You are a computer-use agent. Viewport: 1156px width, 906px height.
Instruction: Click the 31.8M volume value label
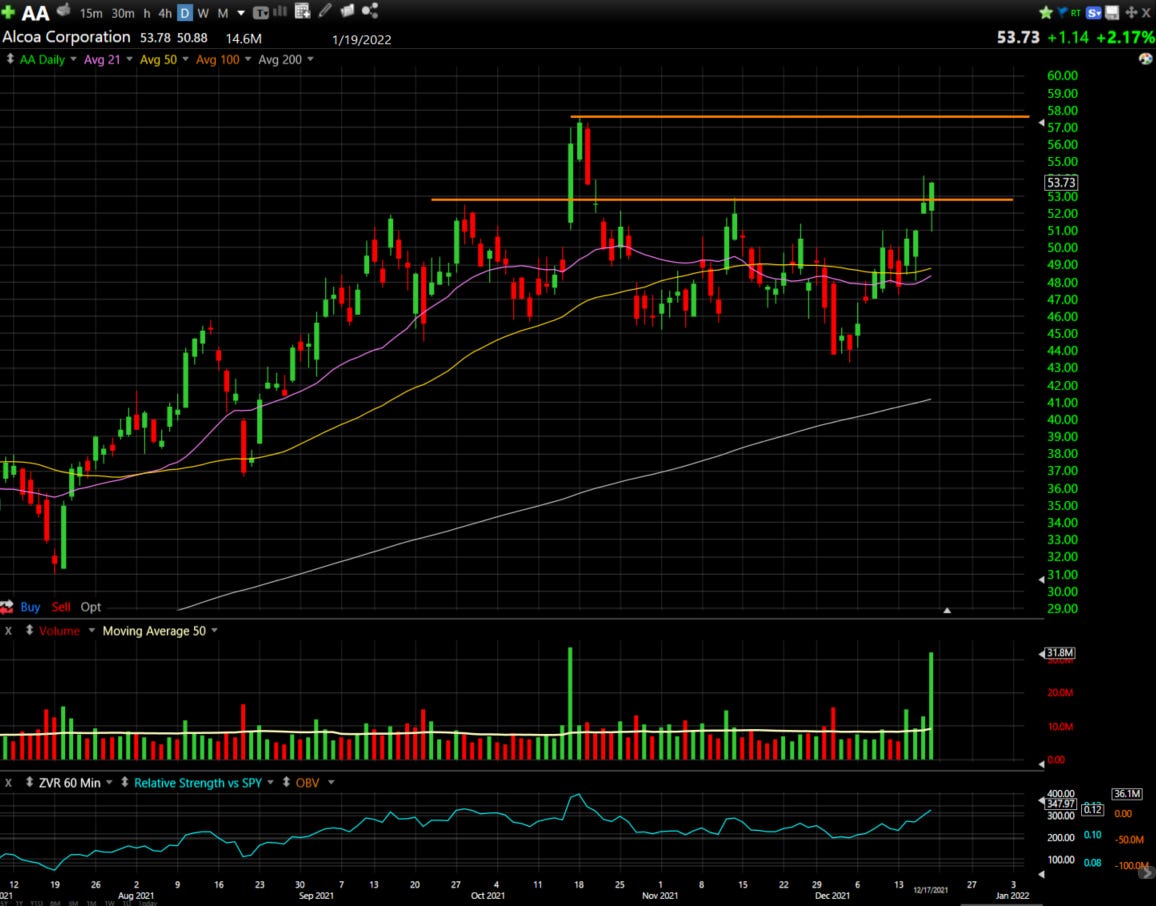click(1059, 653)
